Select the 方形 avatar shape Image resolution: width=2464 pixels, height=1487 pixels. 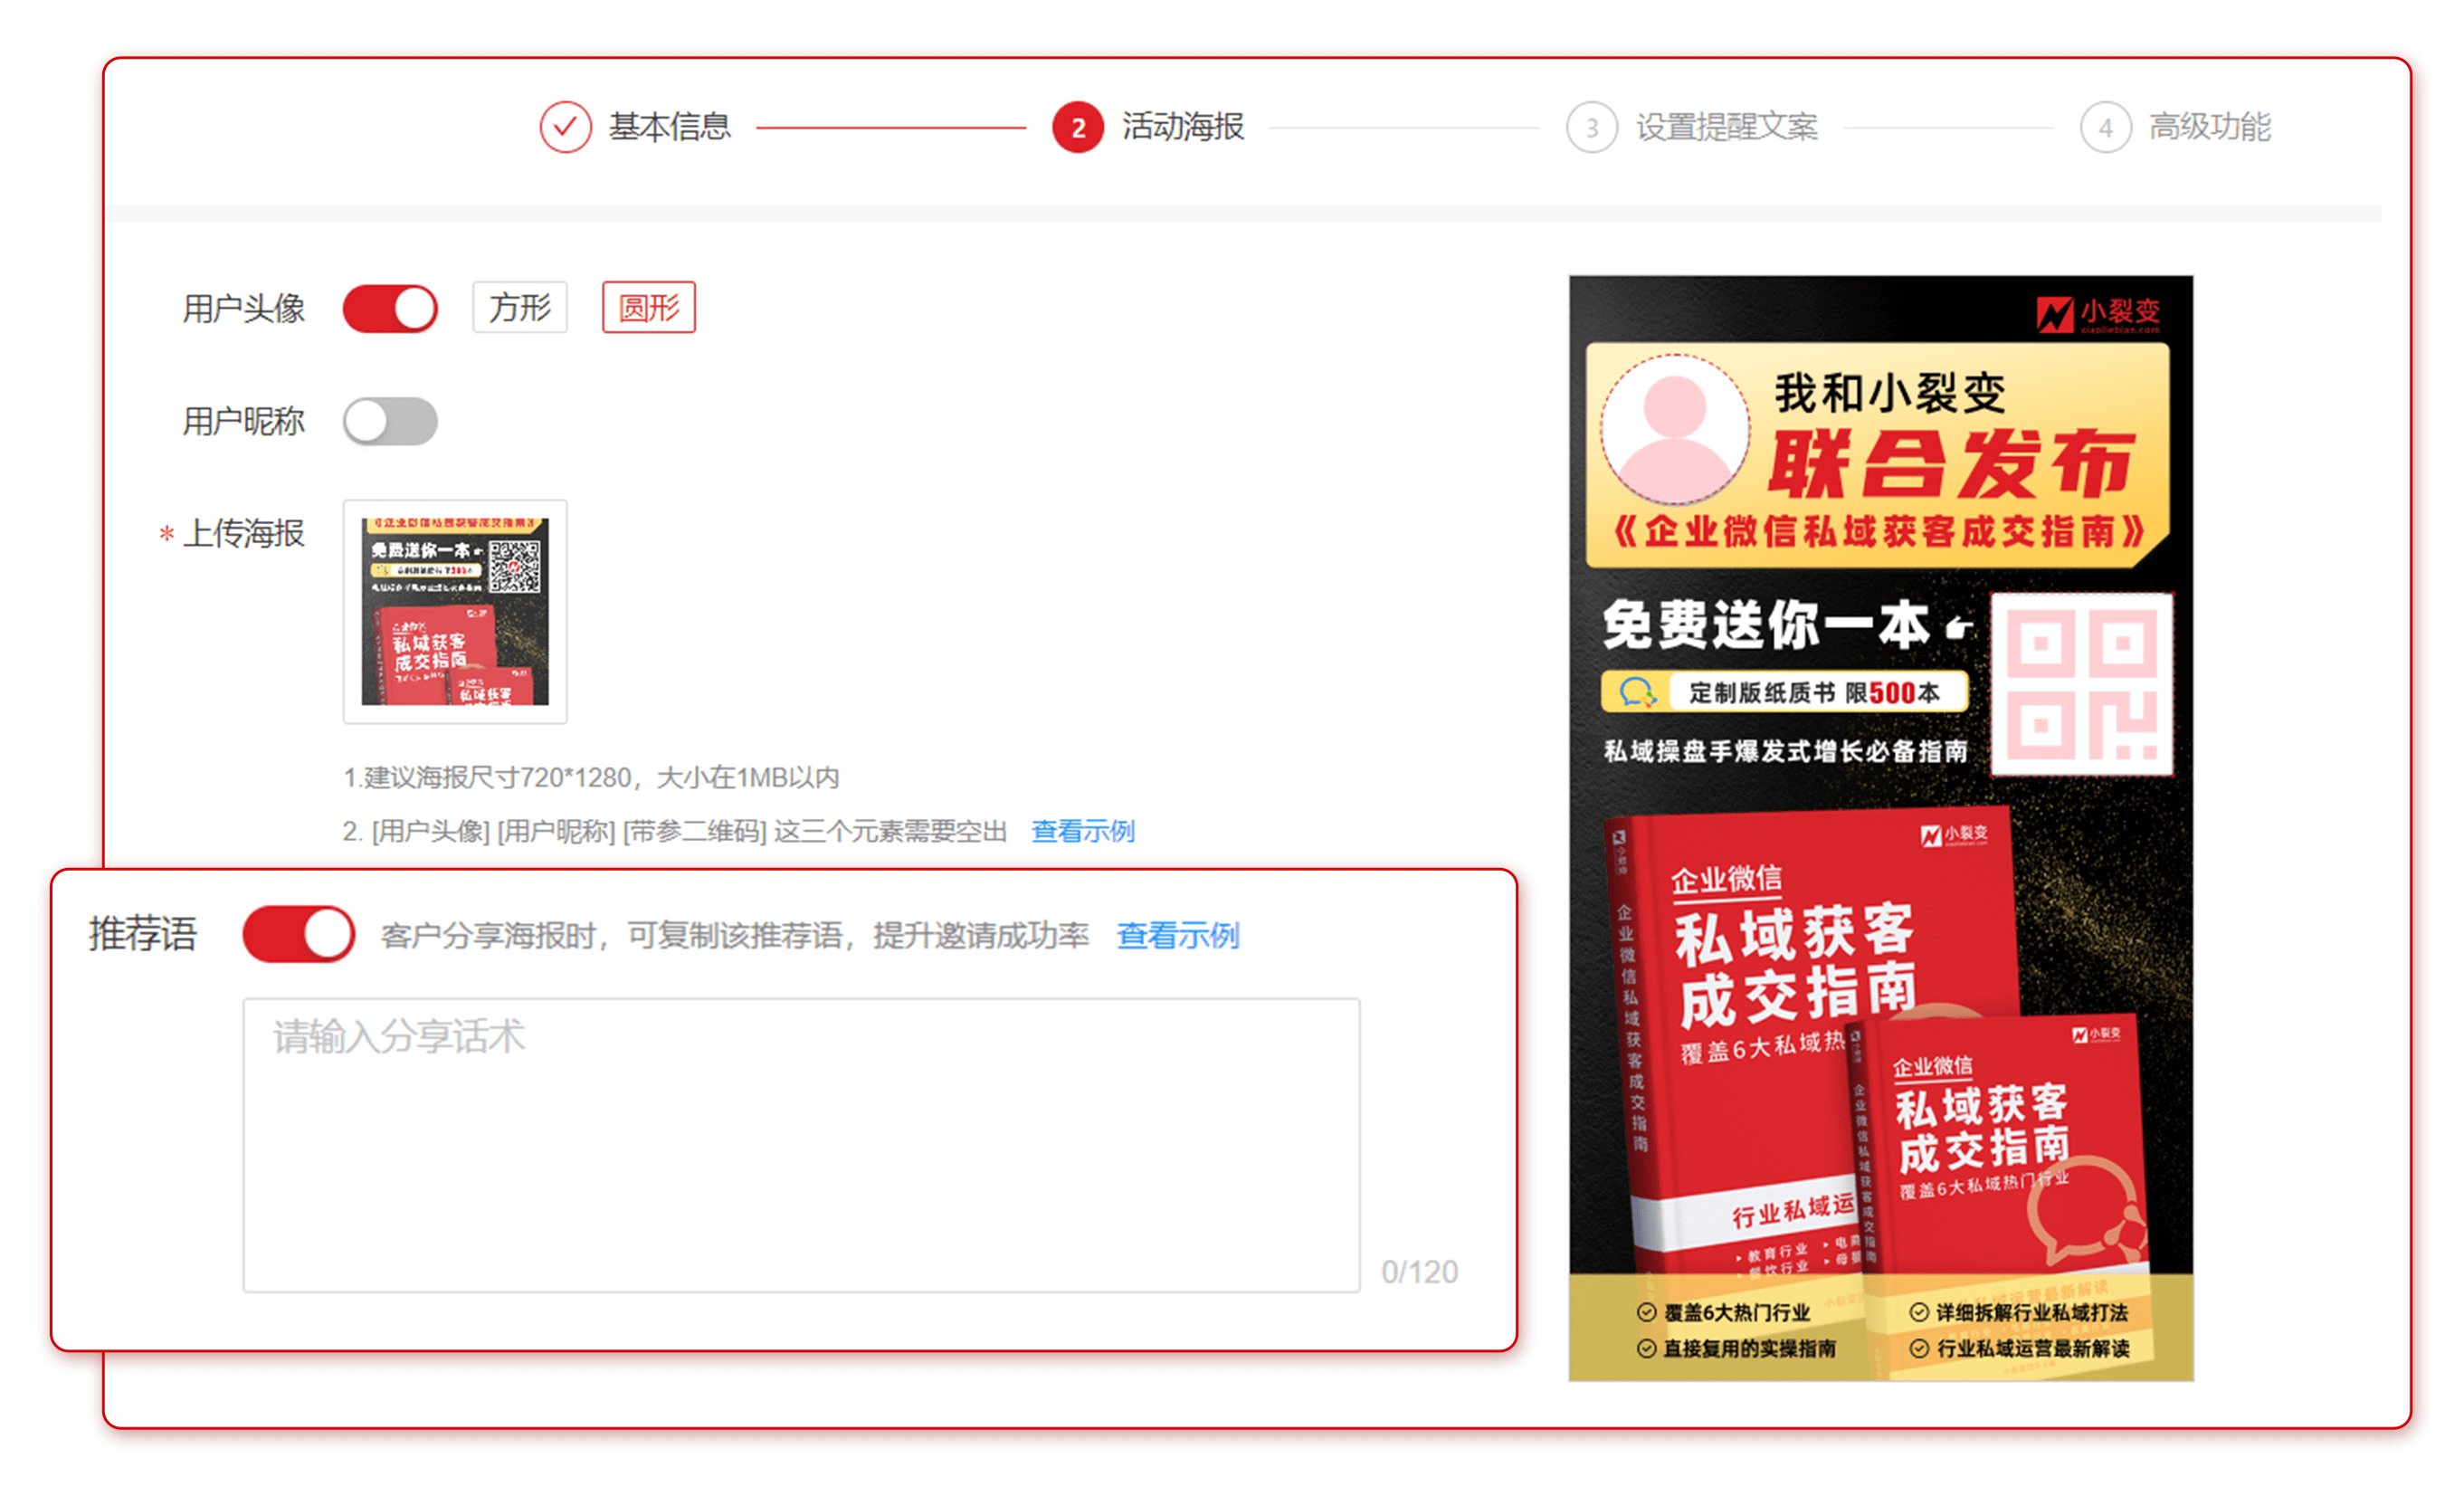click(x=519, y=307)
